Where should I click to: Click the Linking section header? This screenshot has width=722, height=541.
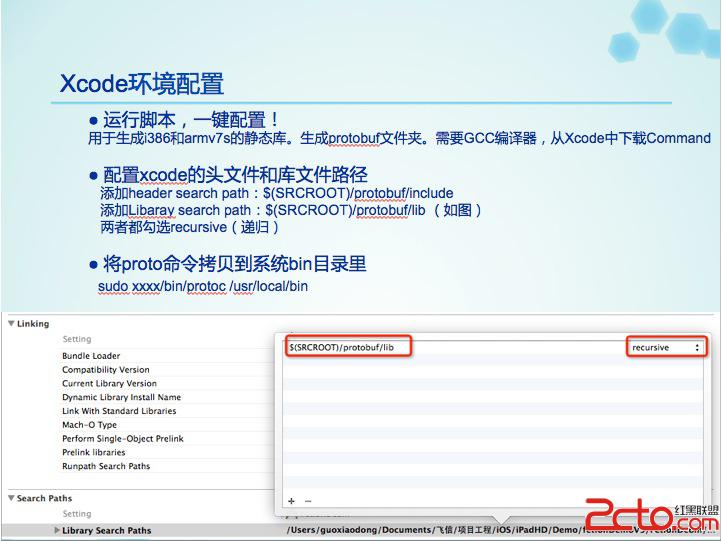33,324
